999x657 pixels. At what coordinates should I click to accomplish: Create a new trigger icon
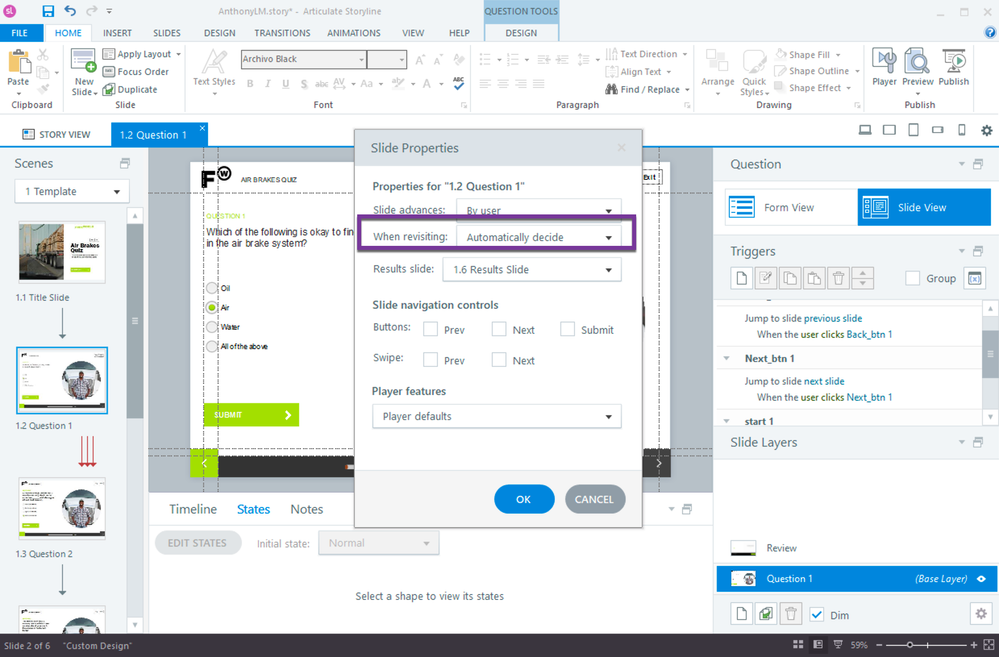coord(742,278)
